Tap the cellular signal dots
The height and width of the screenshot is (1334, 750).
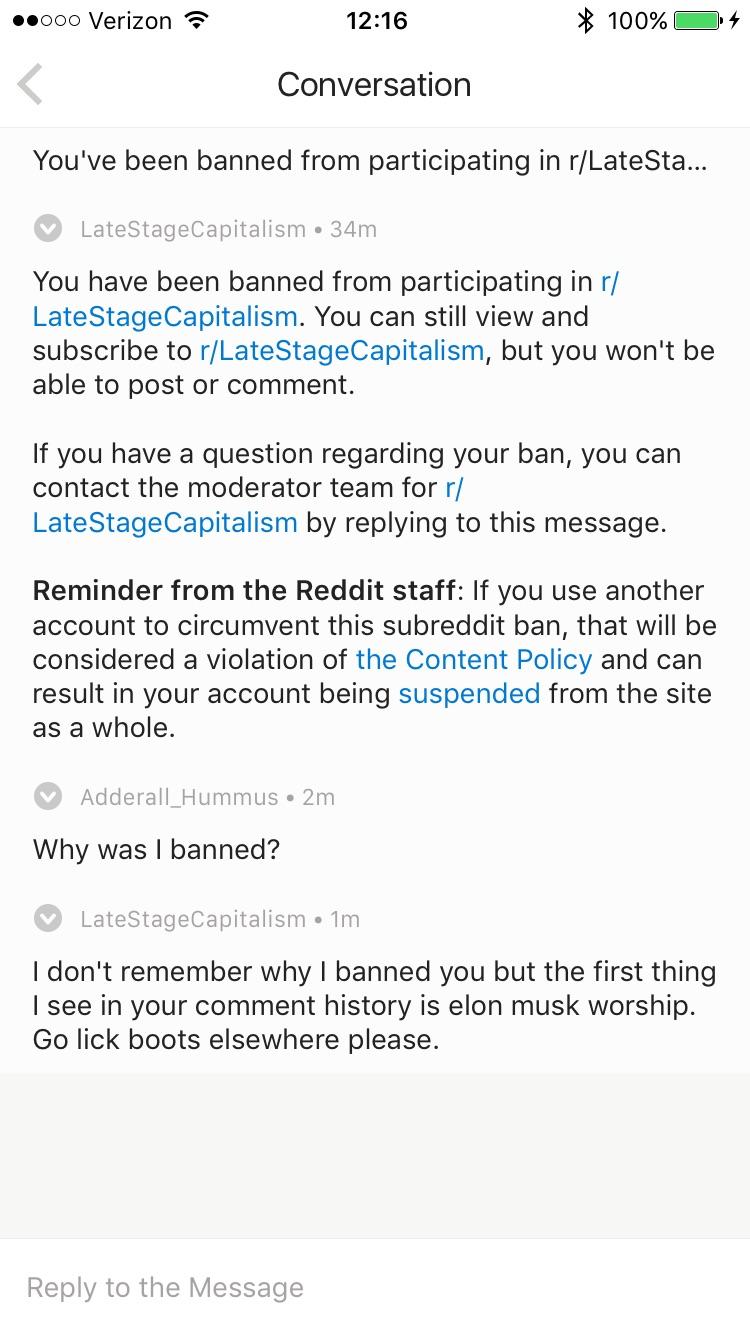(x=45, y=21)
